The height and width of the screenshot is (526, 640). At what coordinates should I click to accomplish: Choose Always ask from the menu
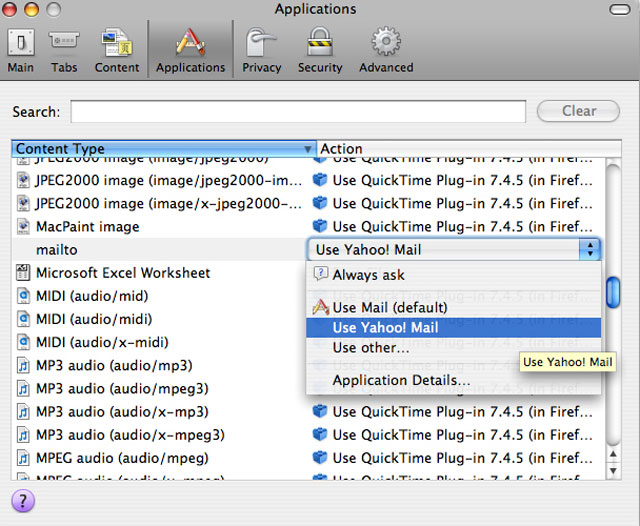453,275
